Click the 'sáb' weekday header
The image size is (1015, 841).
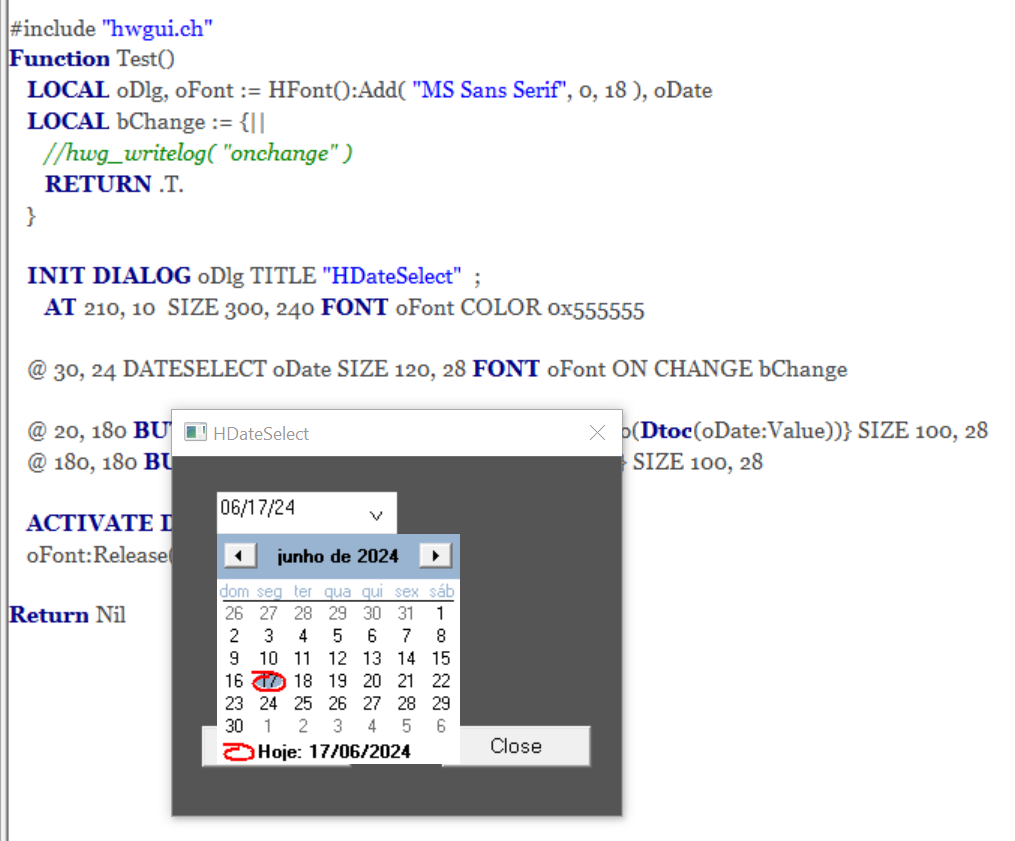441,591
